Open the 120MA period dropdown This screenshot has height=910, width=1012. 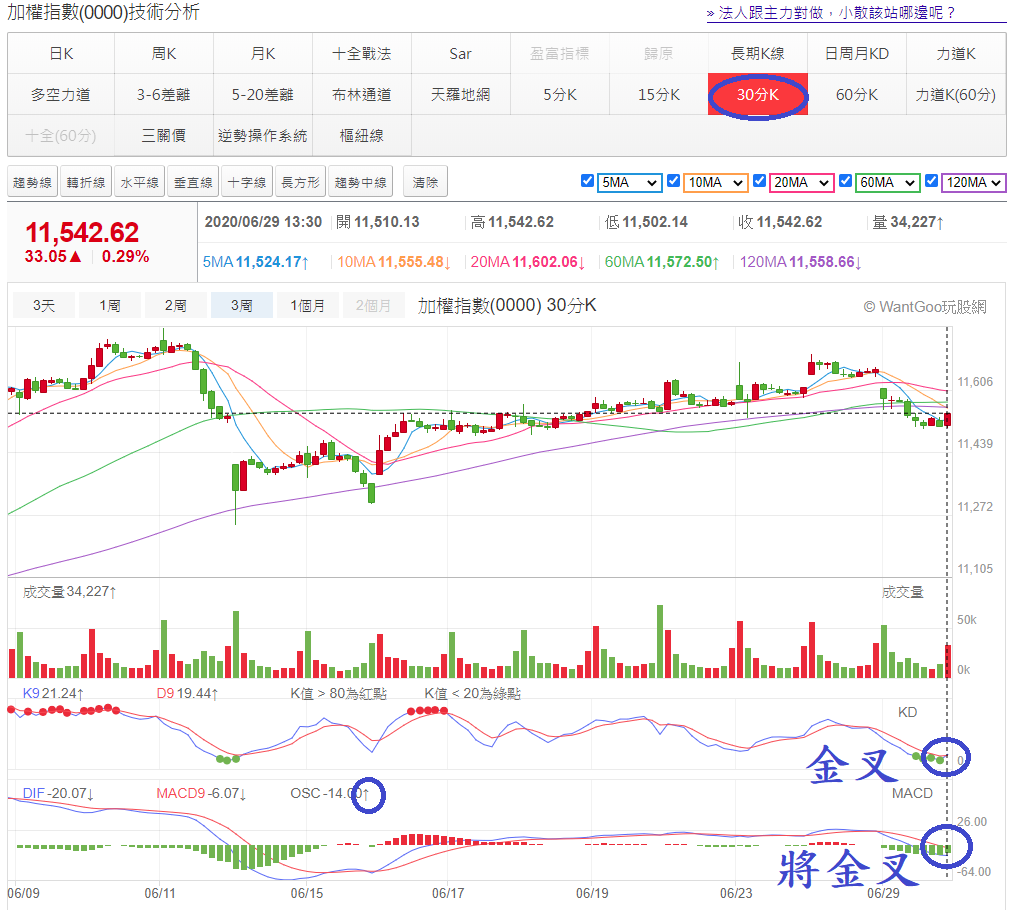(x=973, y=183)
